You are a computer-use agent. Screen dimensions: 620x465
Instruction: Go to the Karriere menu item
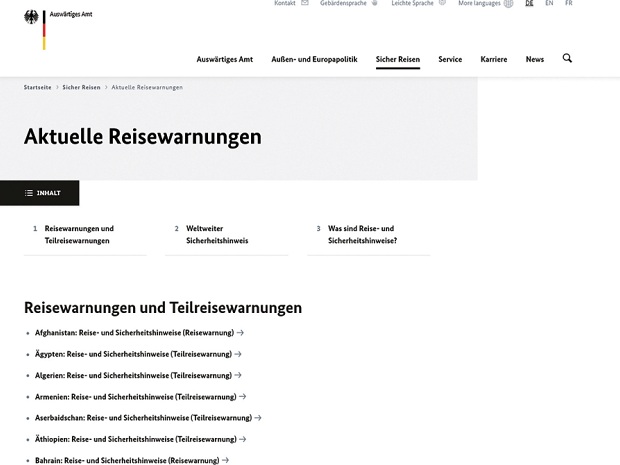(x=493, y=60)
